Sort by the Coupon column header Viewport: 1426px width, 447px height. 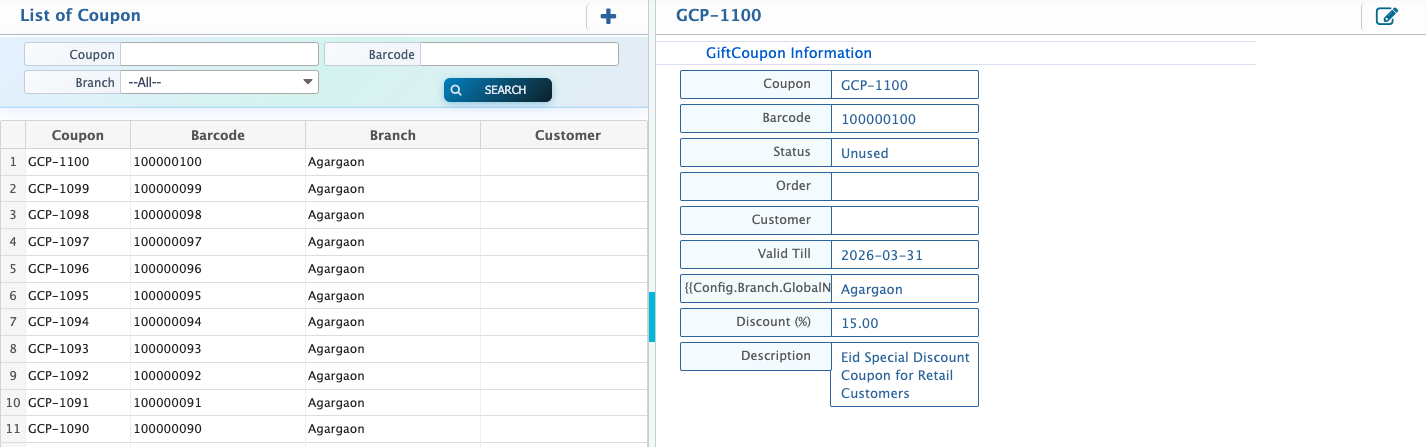point(77,135)
